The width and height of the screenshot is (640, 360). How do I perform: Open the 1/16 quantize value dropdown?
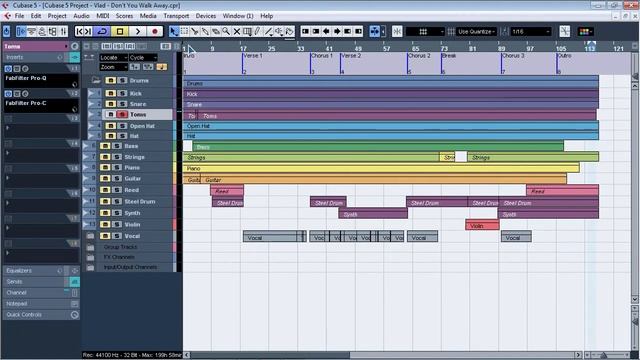tap(531, 31)
